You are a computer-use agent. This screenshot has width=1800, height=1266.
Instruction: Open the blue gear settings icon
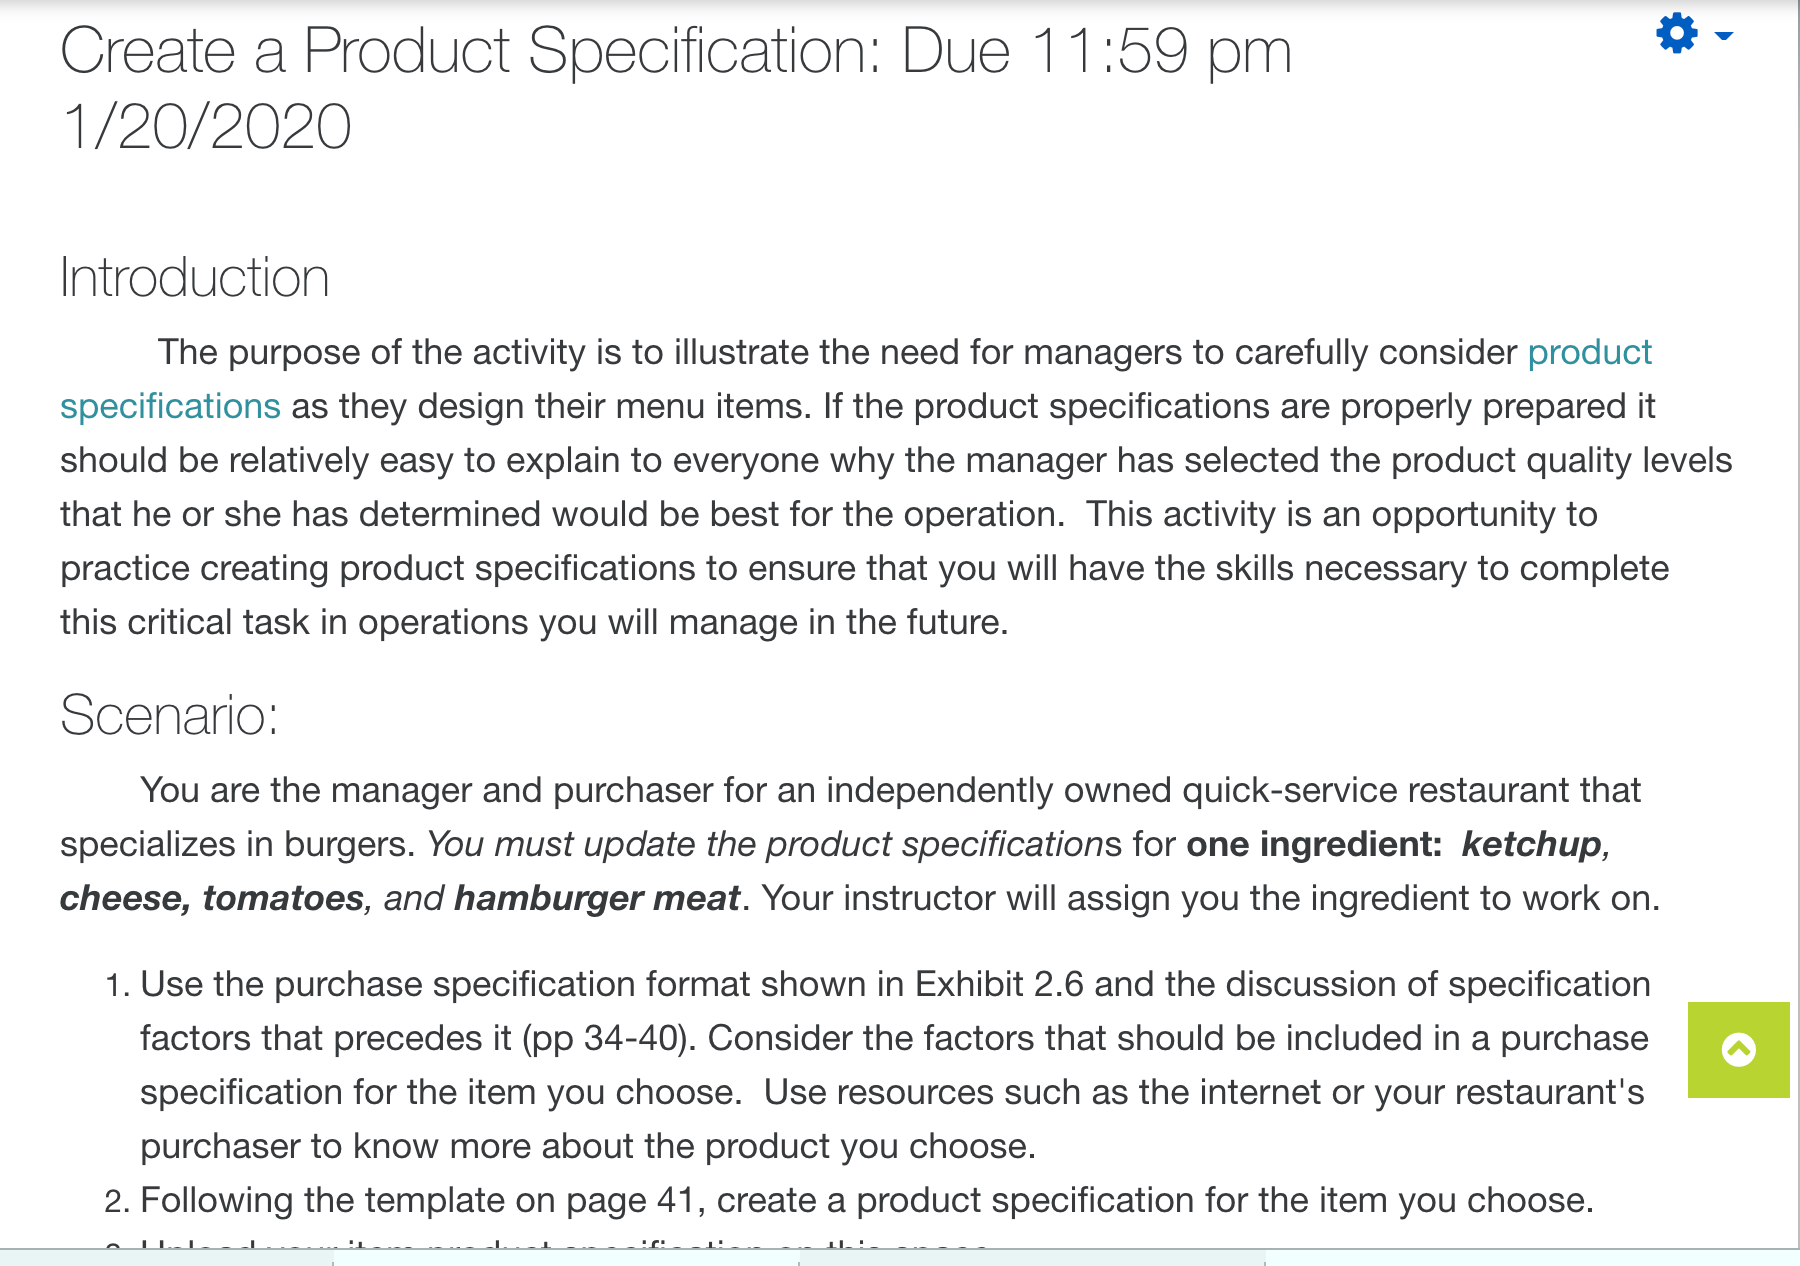1677,34
